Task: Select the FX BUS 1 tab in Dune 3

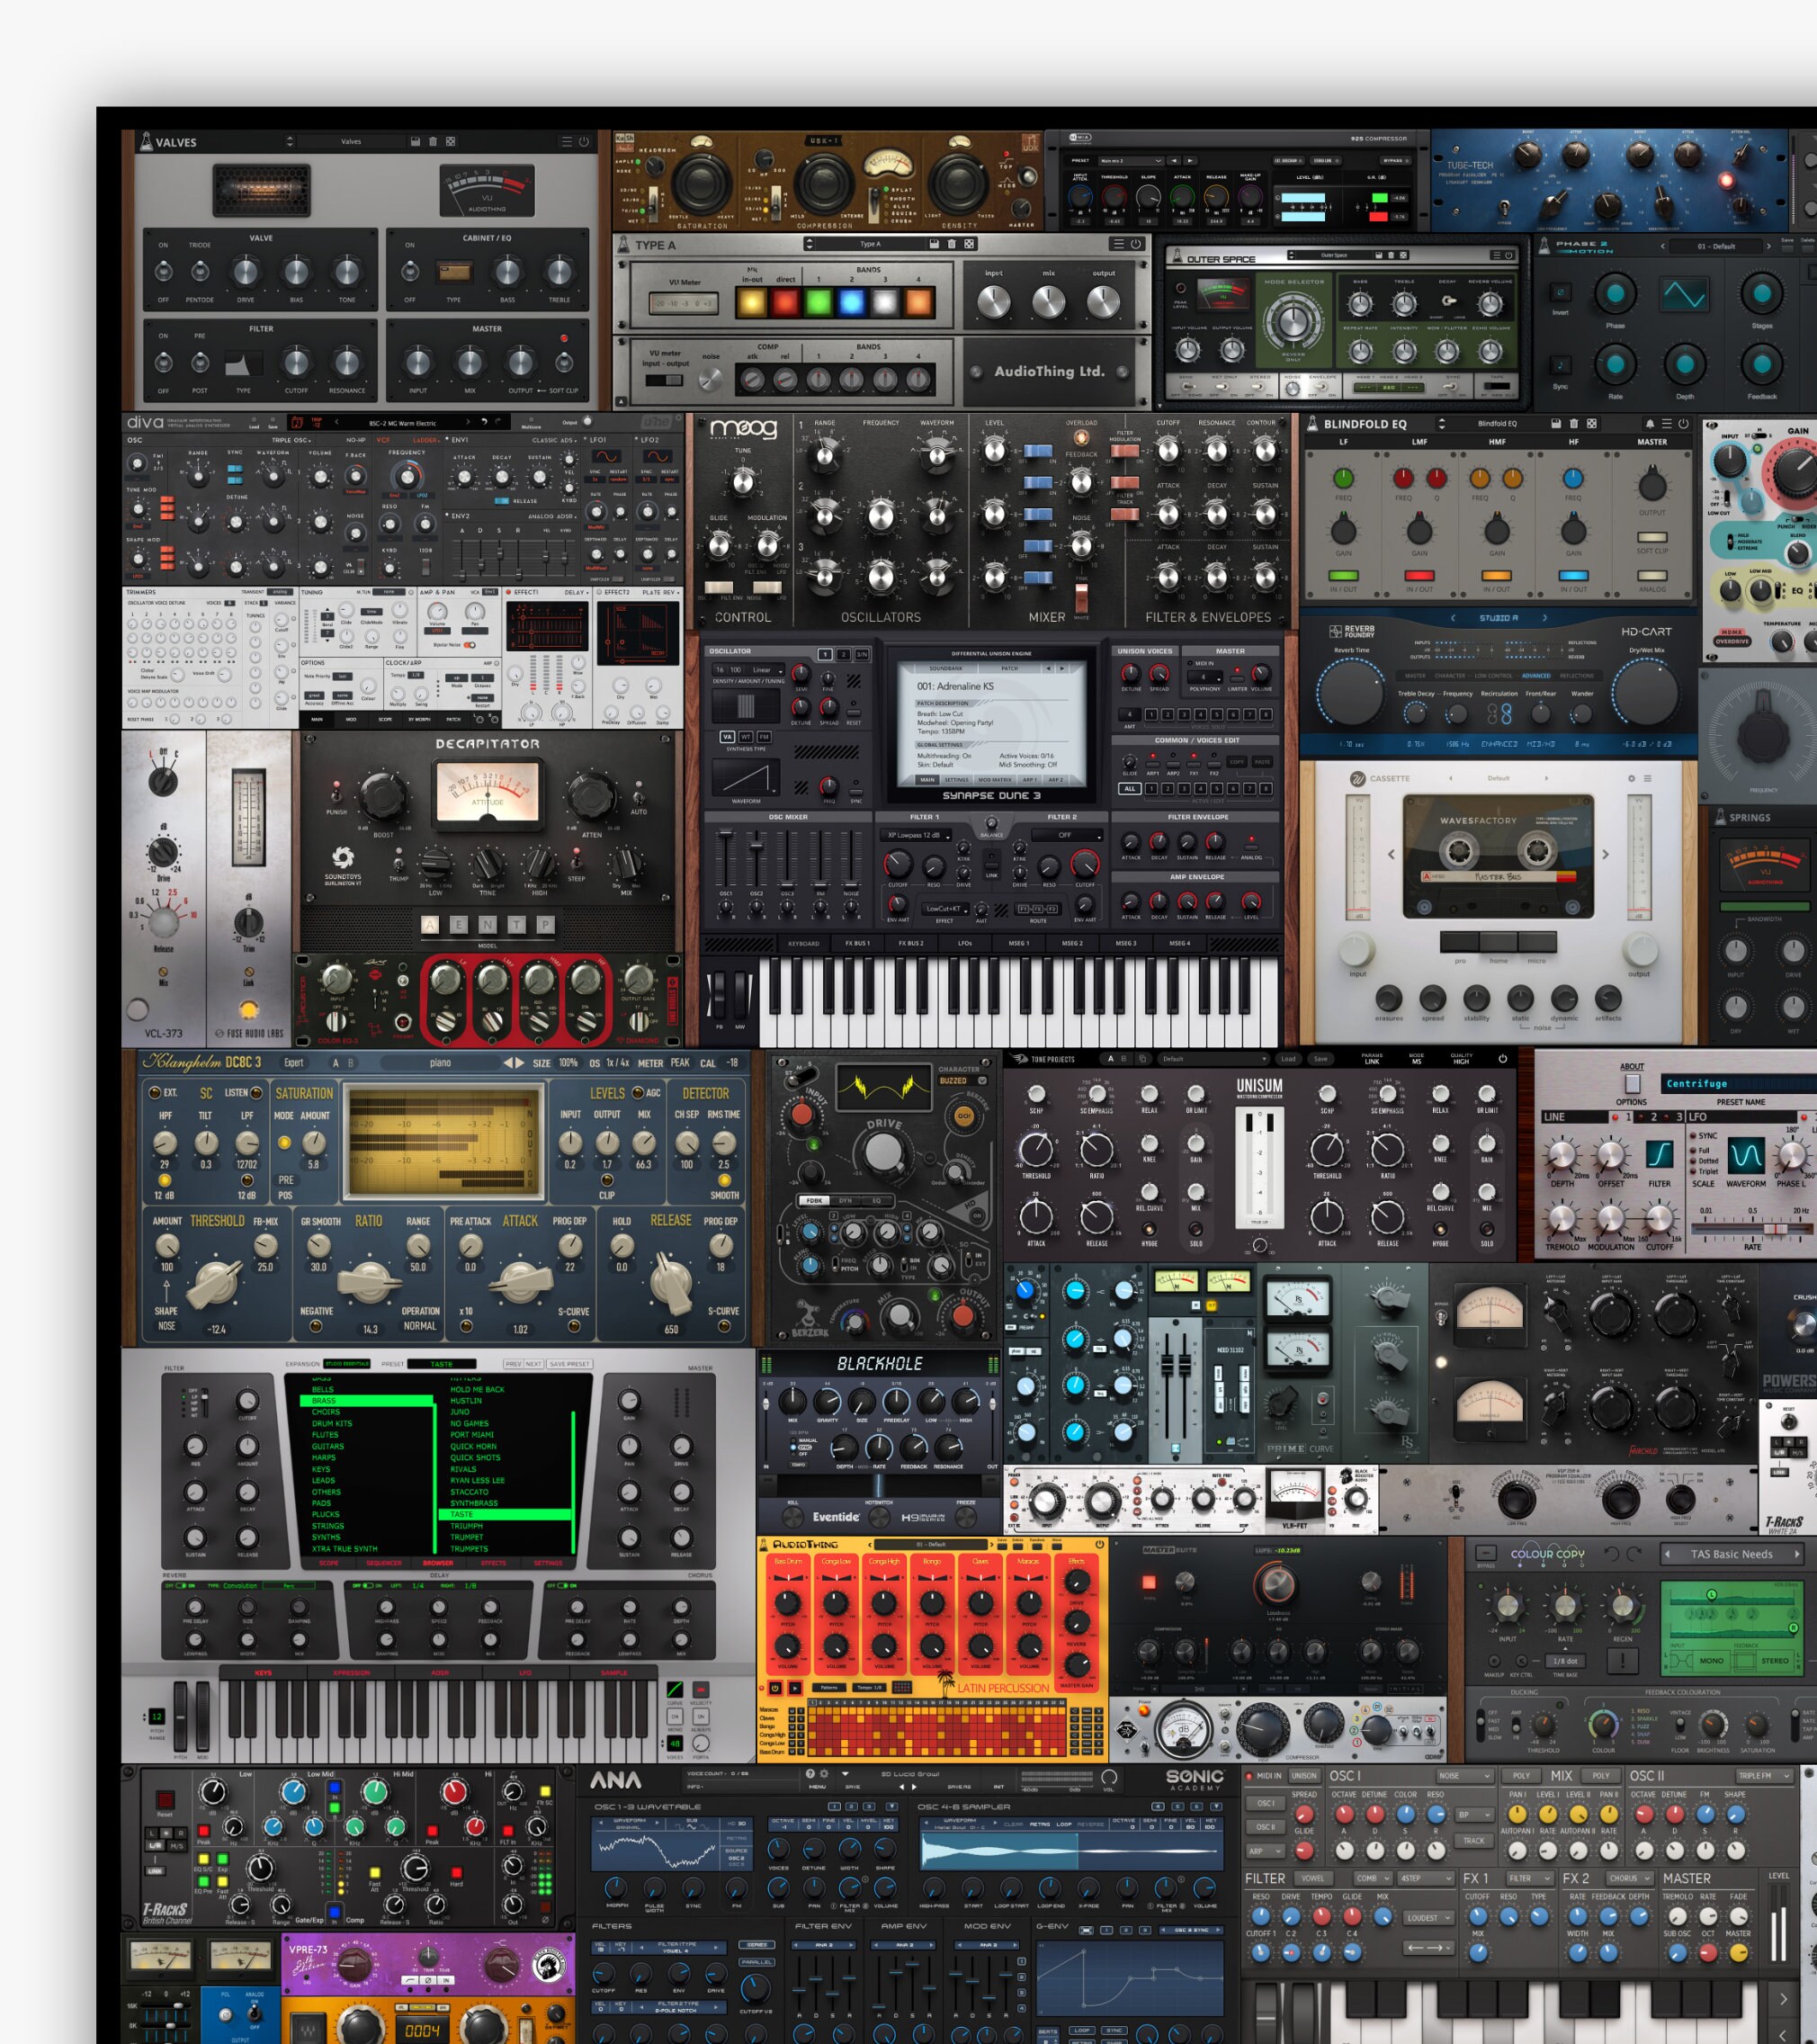Action: (x=858, y=942)
